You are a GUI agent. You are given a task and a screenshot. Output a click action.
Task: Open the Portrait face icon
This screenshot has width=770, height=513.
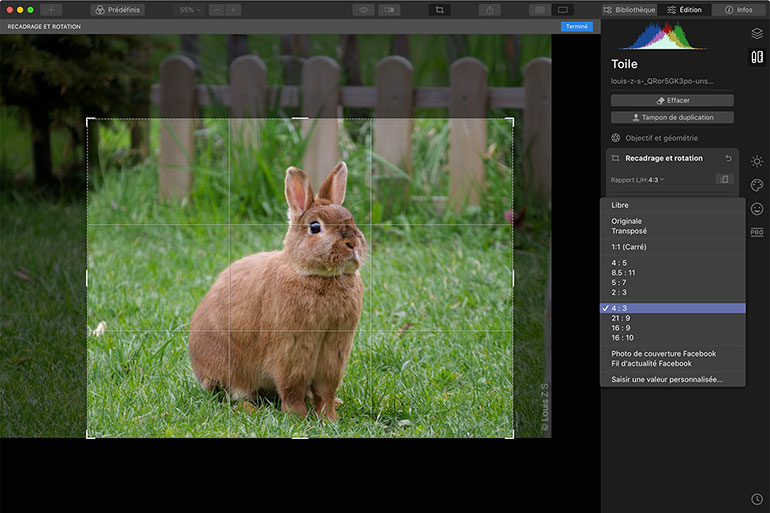coord(756,209)
